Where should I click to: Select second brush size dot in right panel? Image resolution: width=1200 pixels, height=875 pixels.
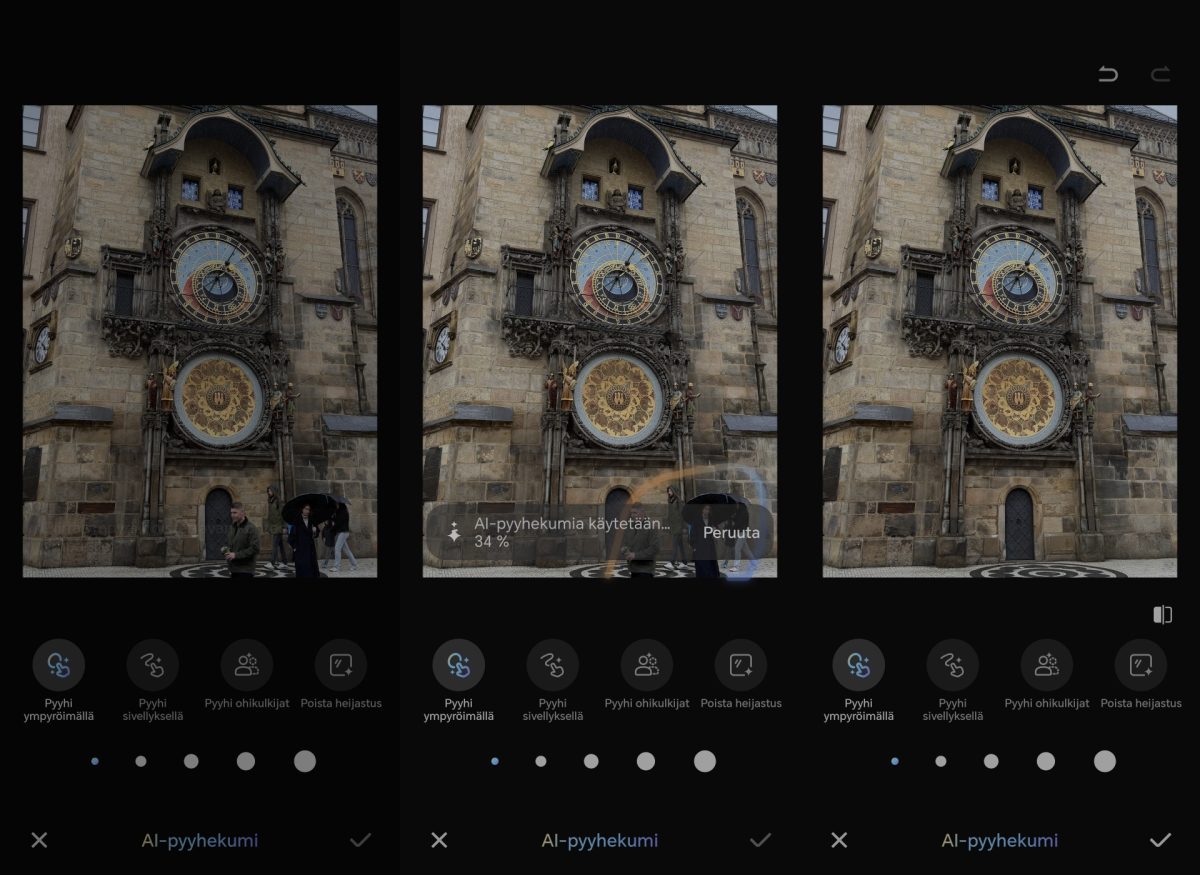pyautogui.click(x=940, y=761)
